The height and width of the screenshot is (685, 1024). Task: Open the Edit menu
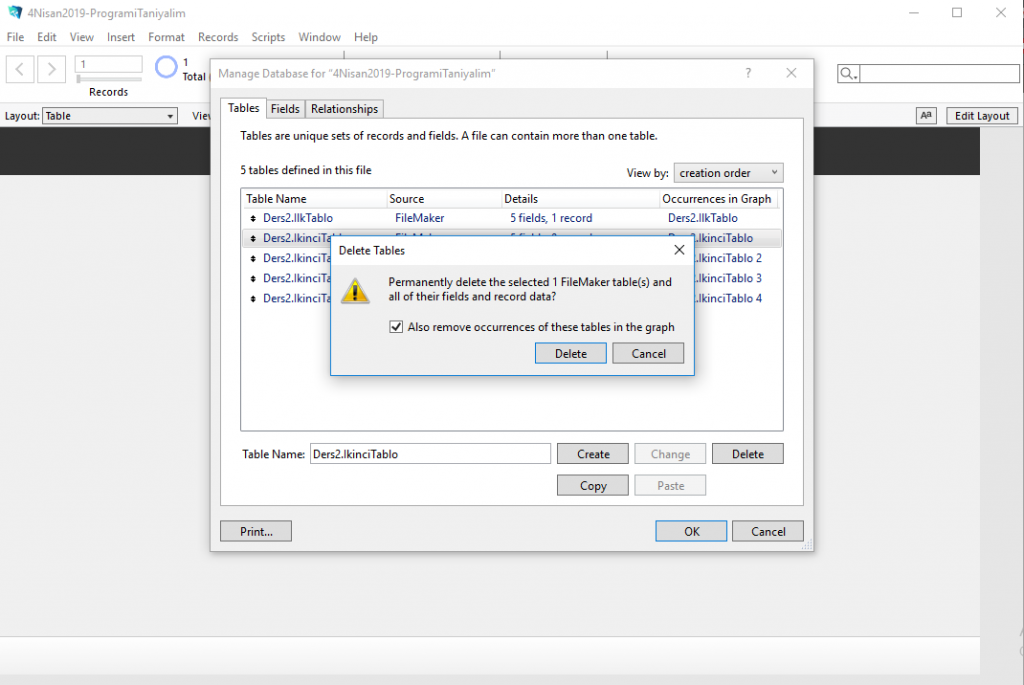[46, 37]
